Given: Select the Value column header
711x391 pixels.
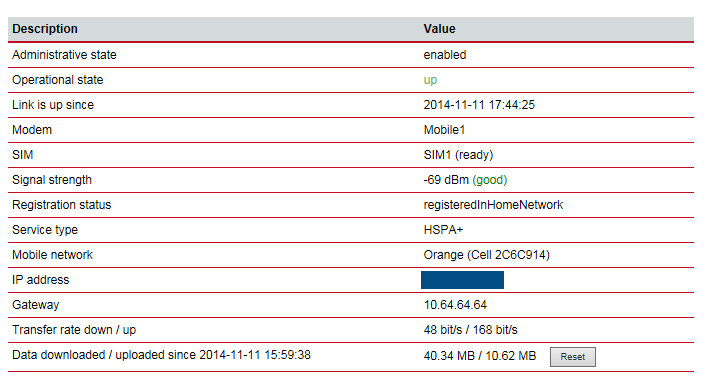Looking at the screenshot, I should point(439,29).
